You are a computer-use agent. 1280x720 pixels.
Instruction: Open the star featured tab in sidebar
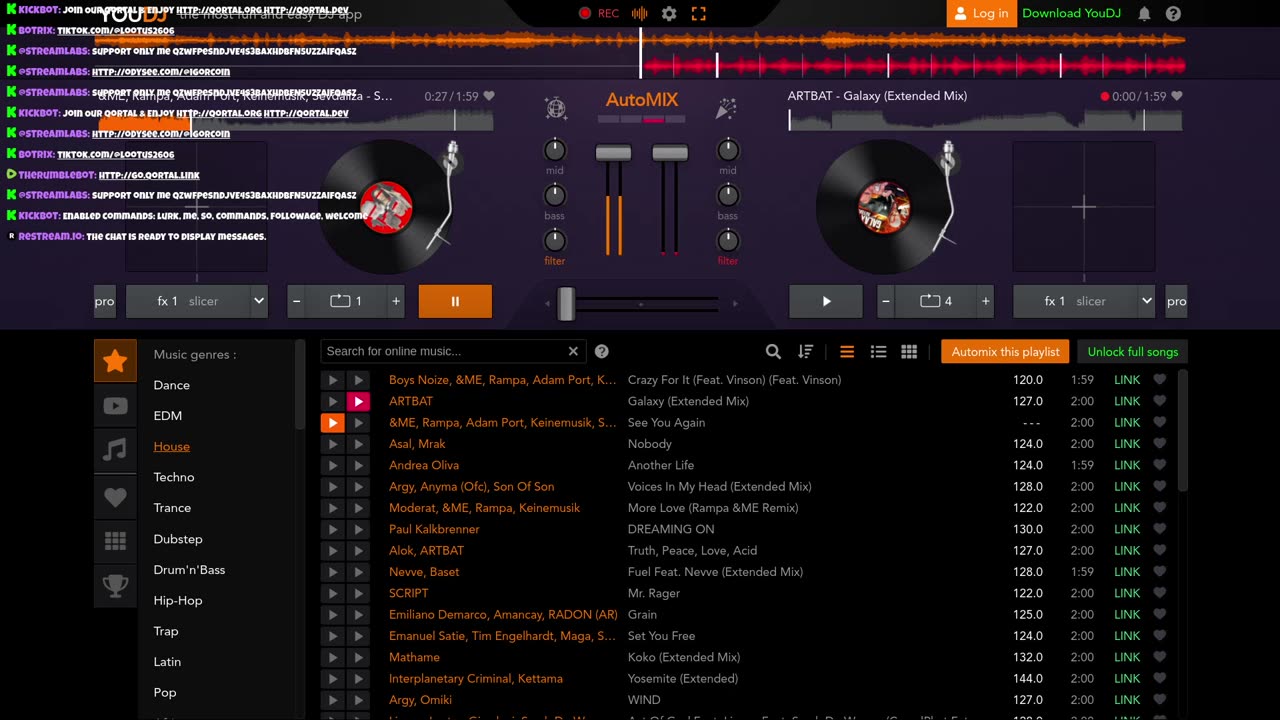tap(115, 360)
